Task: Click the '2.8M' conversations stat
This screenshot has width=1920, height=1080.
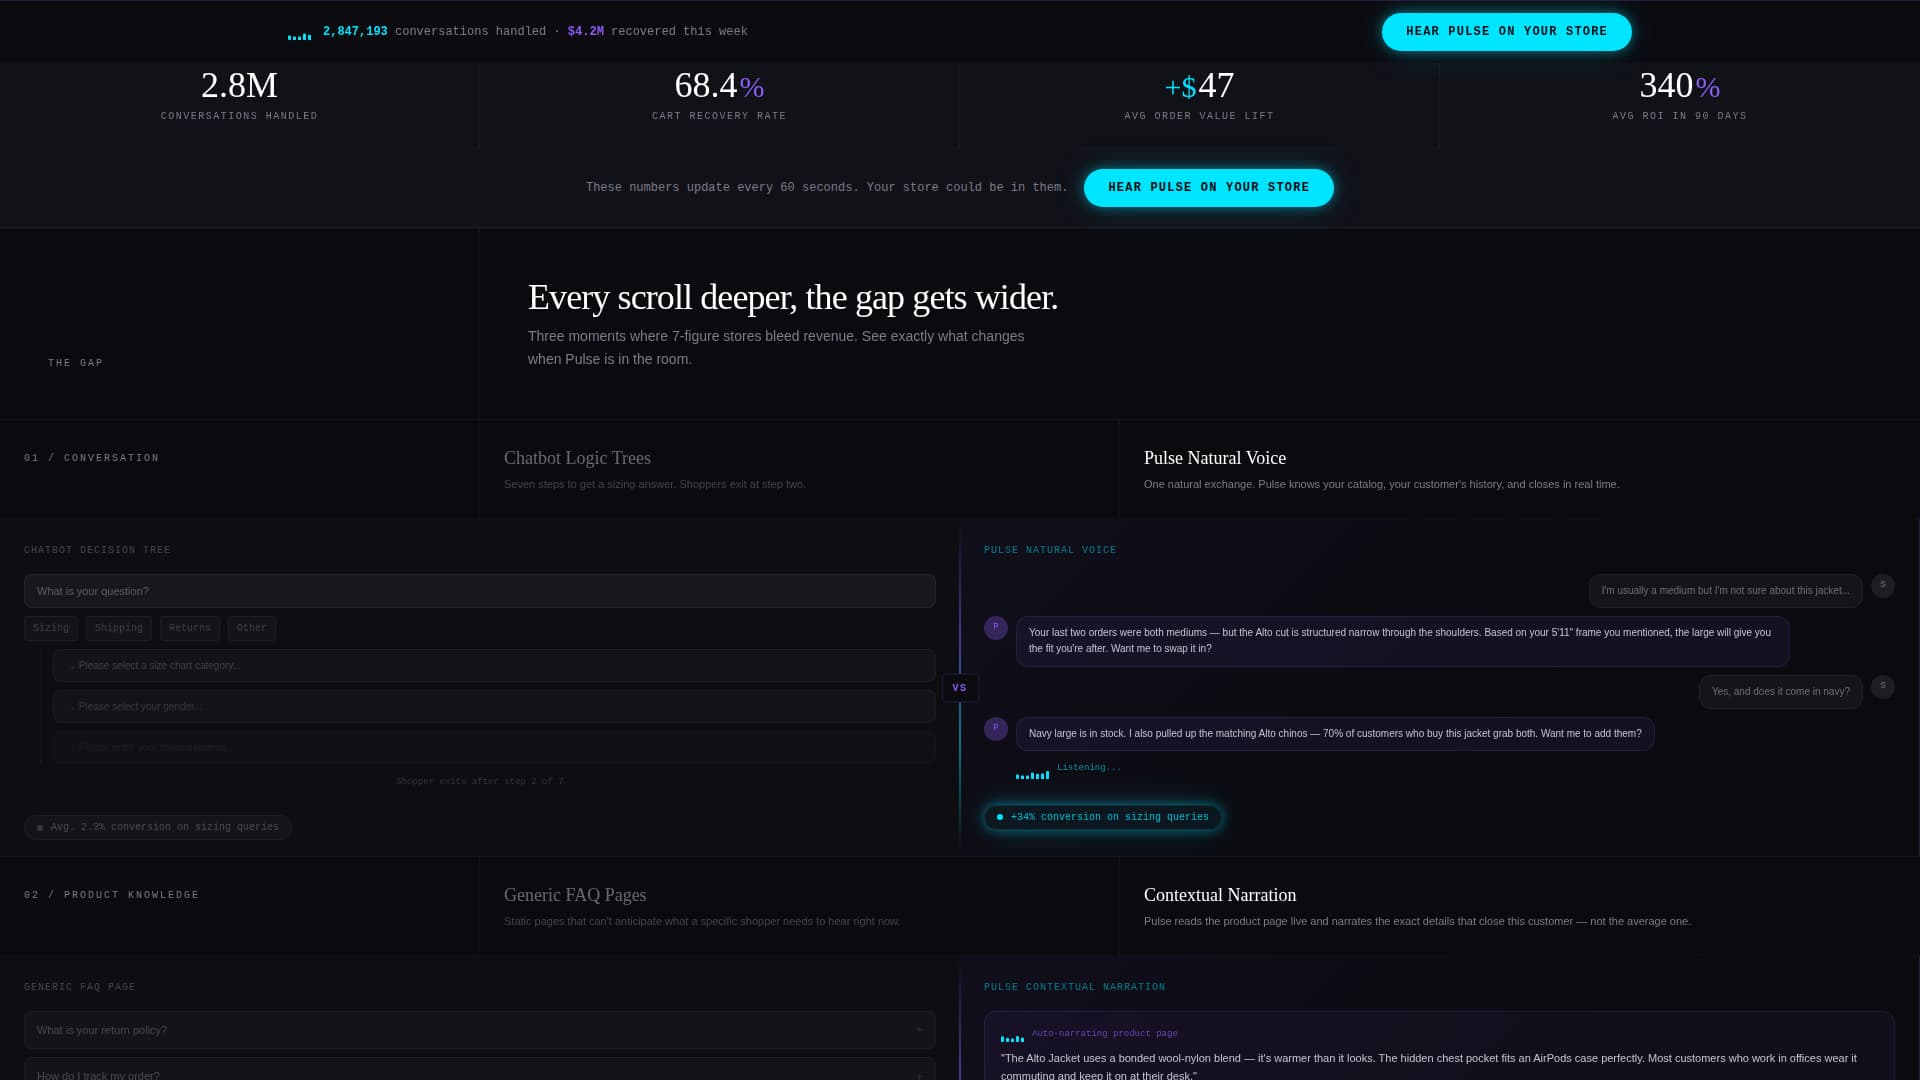Action: tap(239, 86)
